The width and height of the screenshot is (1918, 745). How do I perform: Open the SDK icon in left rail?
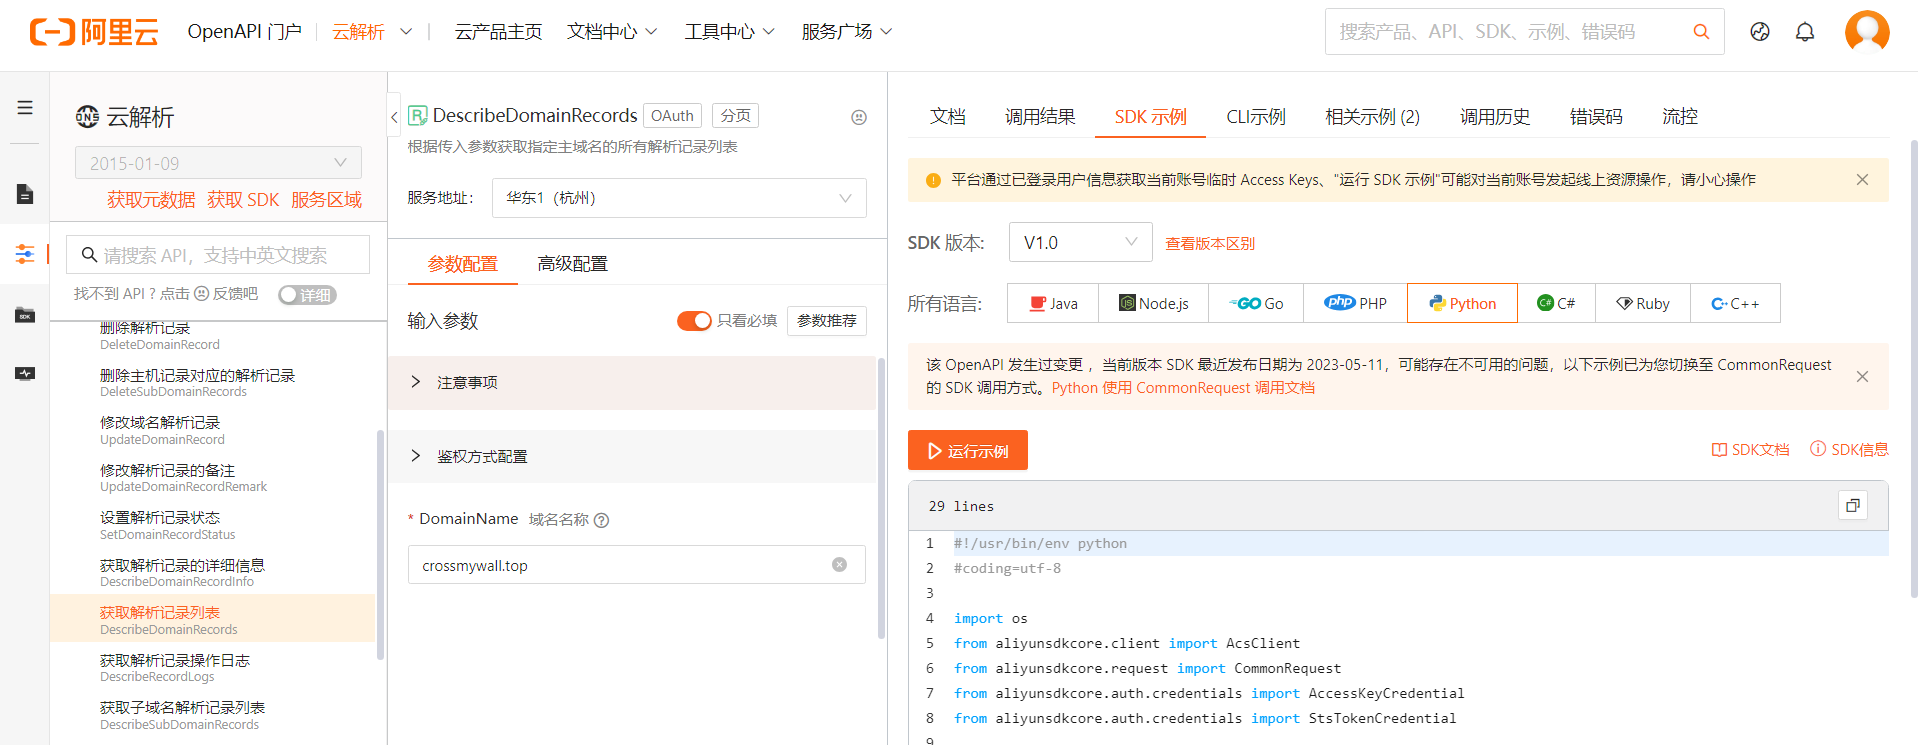tap(25, 316)
